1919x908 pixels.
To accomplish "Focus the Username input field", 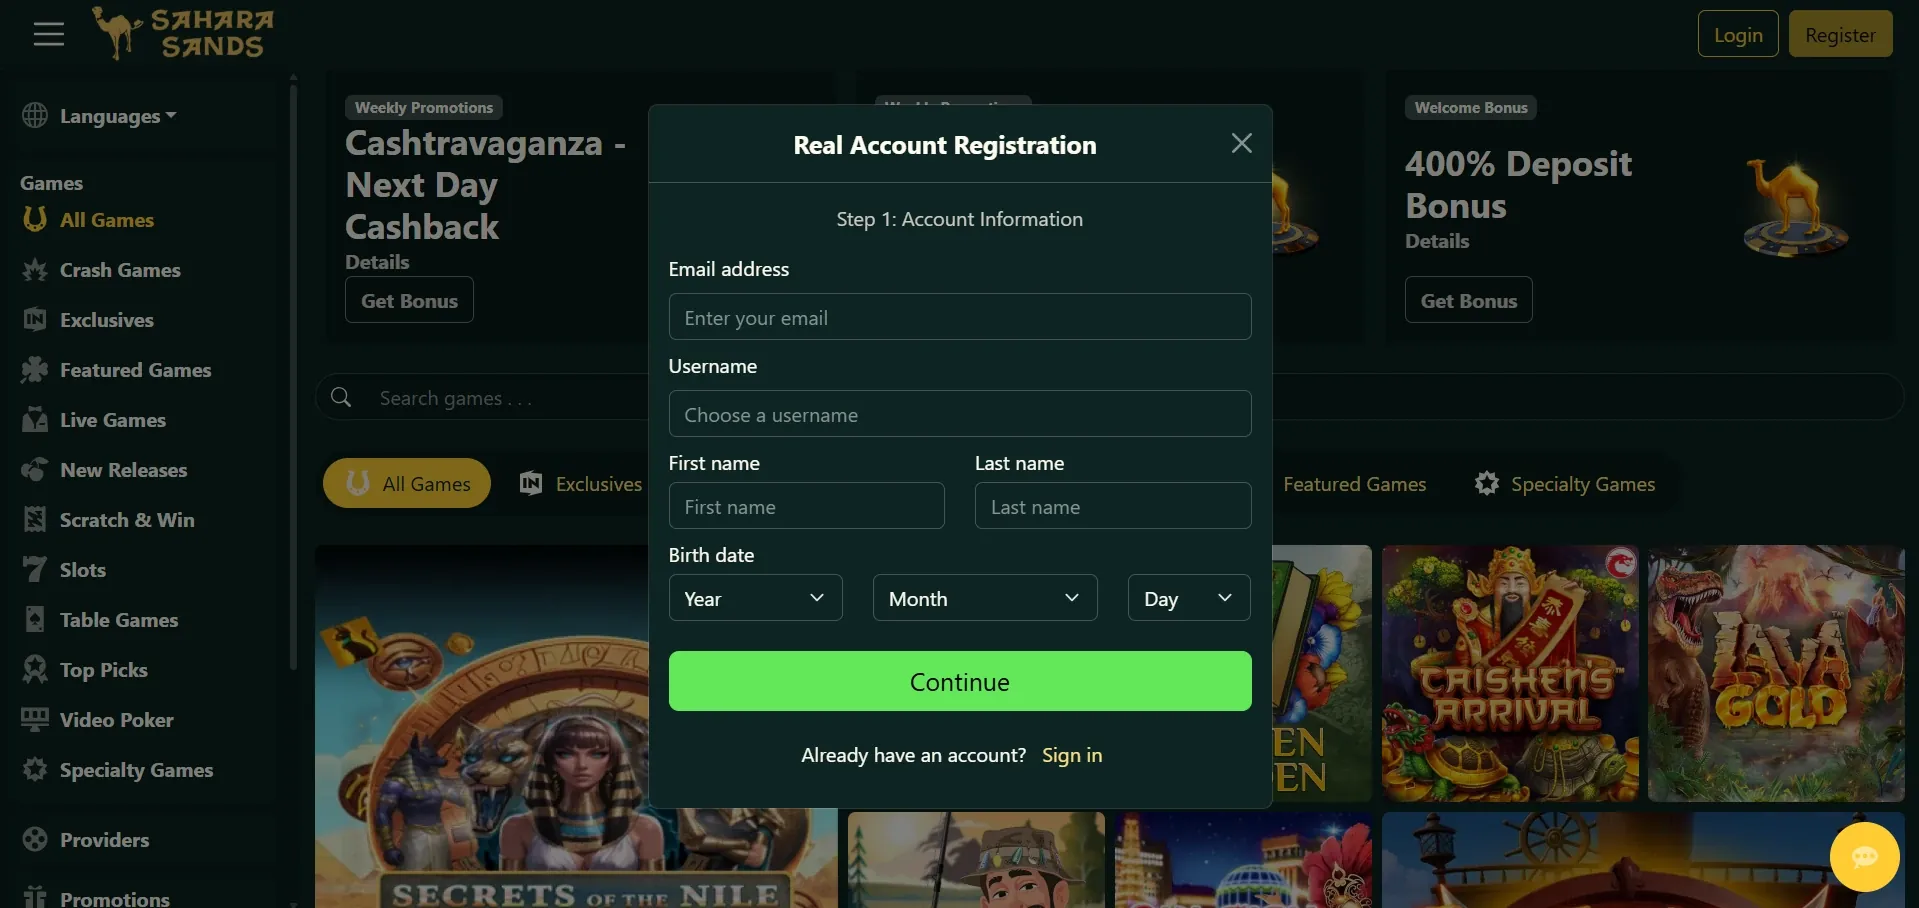I will [x=960, y=414].
